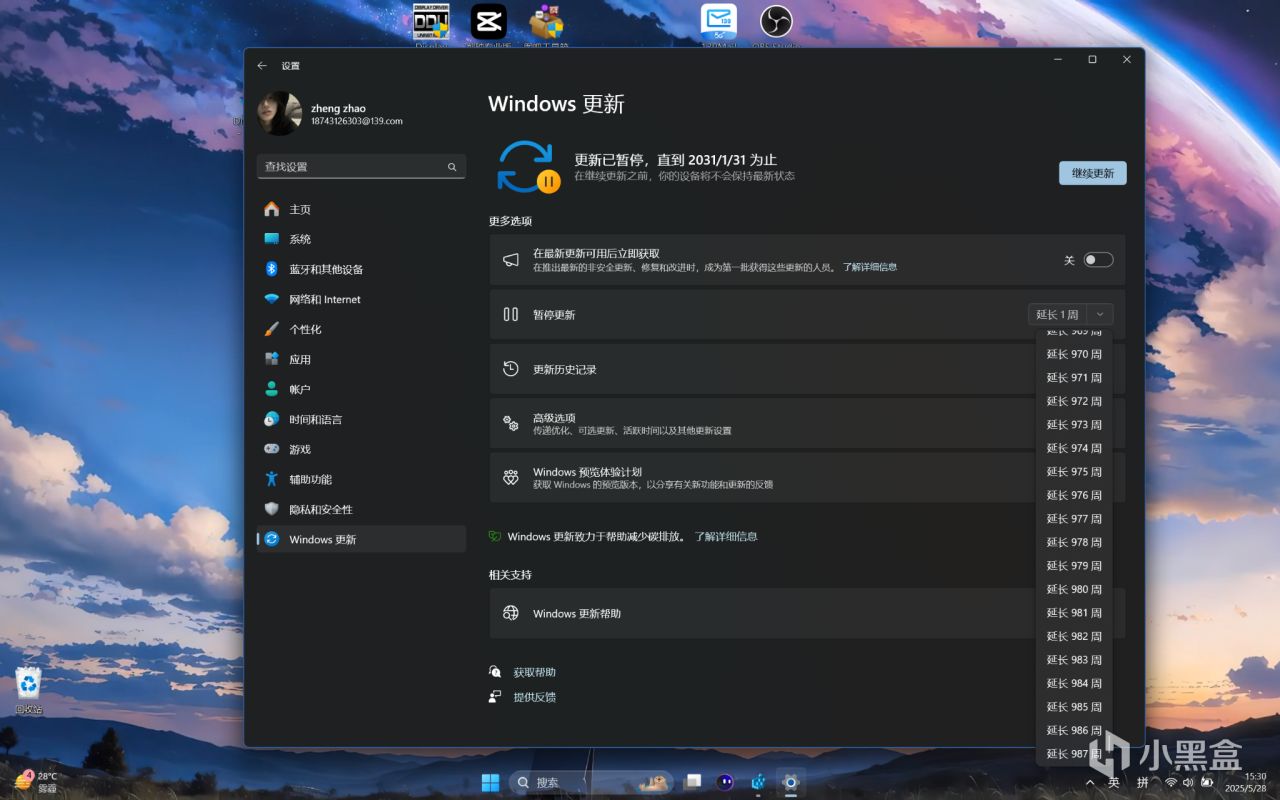Click the 继续更新 resume updates button
Viewport: 1280px width, 800px height.
pyautogui.click(x=1093, y=173)
